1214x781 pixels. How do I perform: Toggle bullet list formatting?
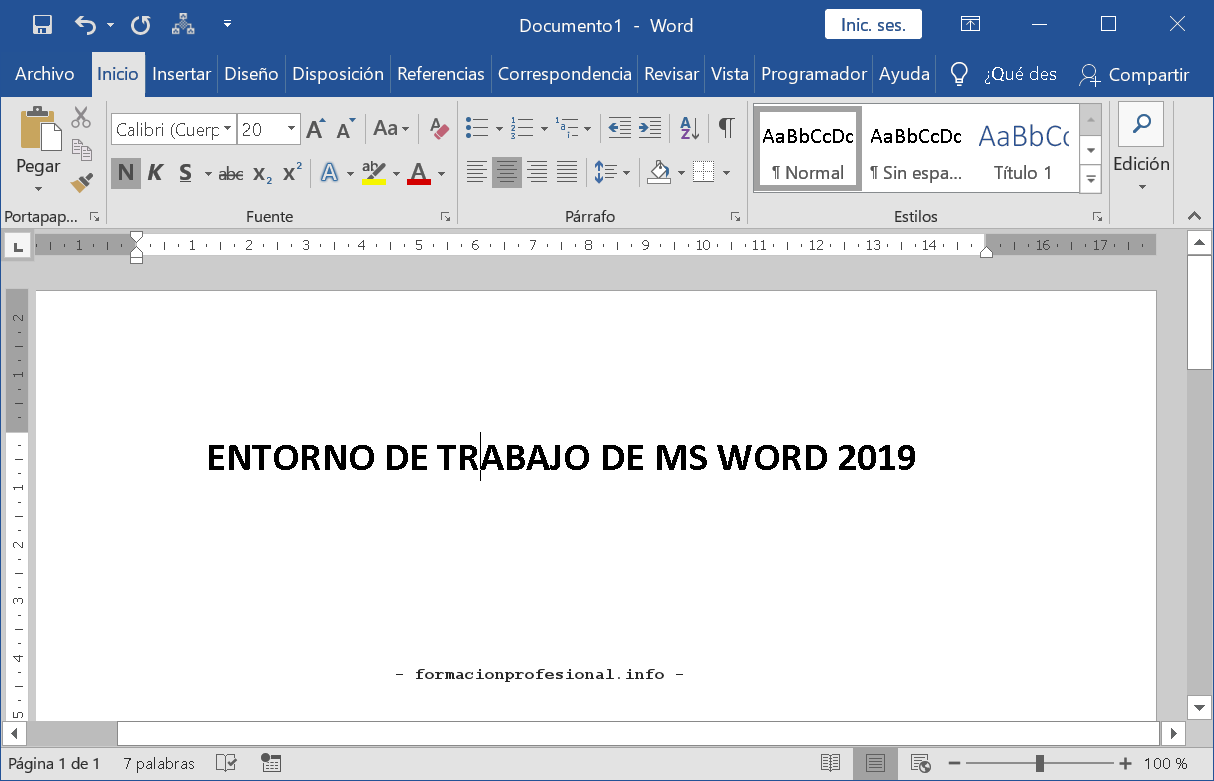(477, 128)
